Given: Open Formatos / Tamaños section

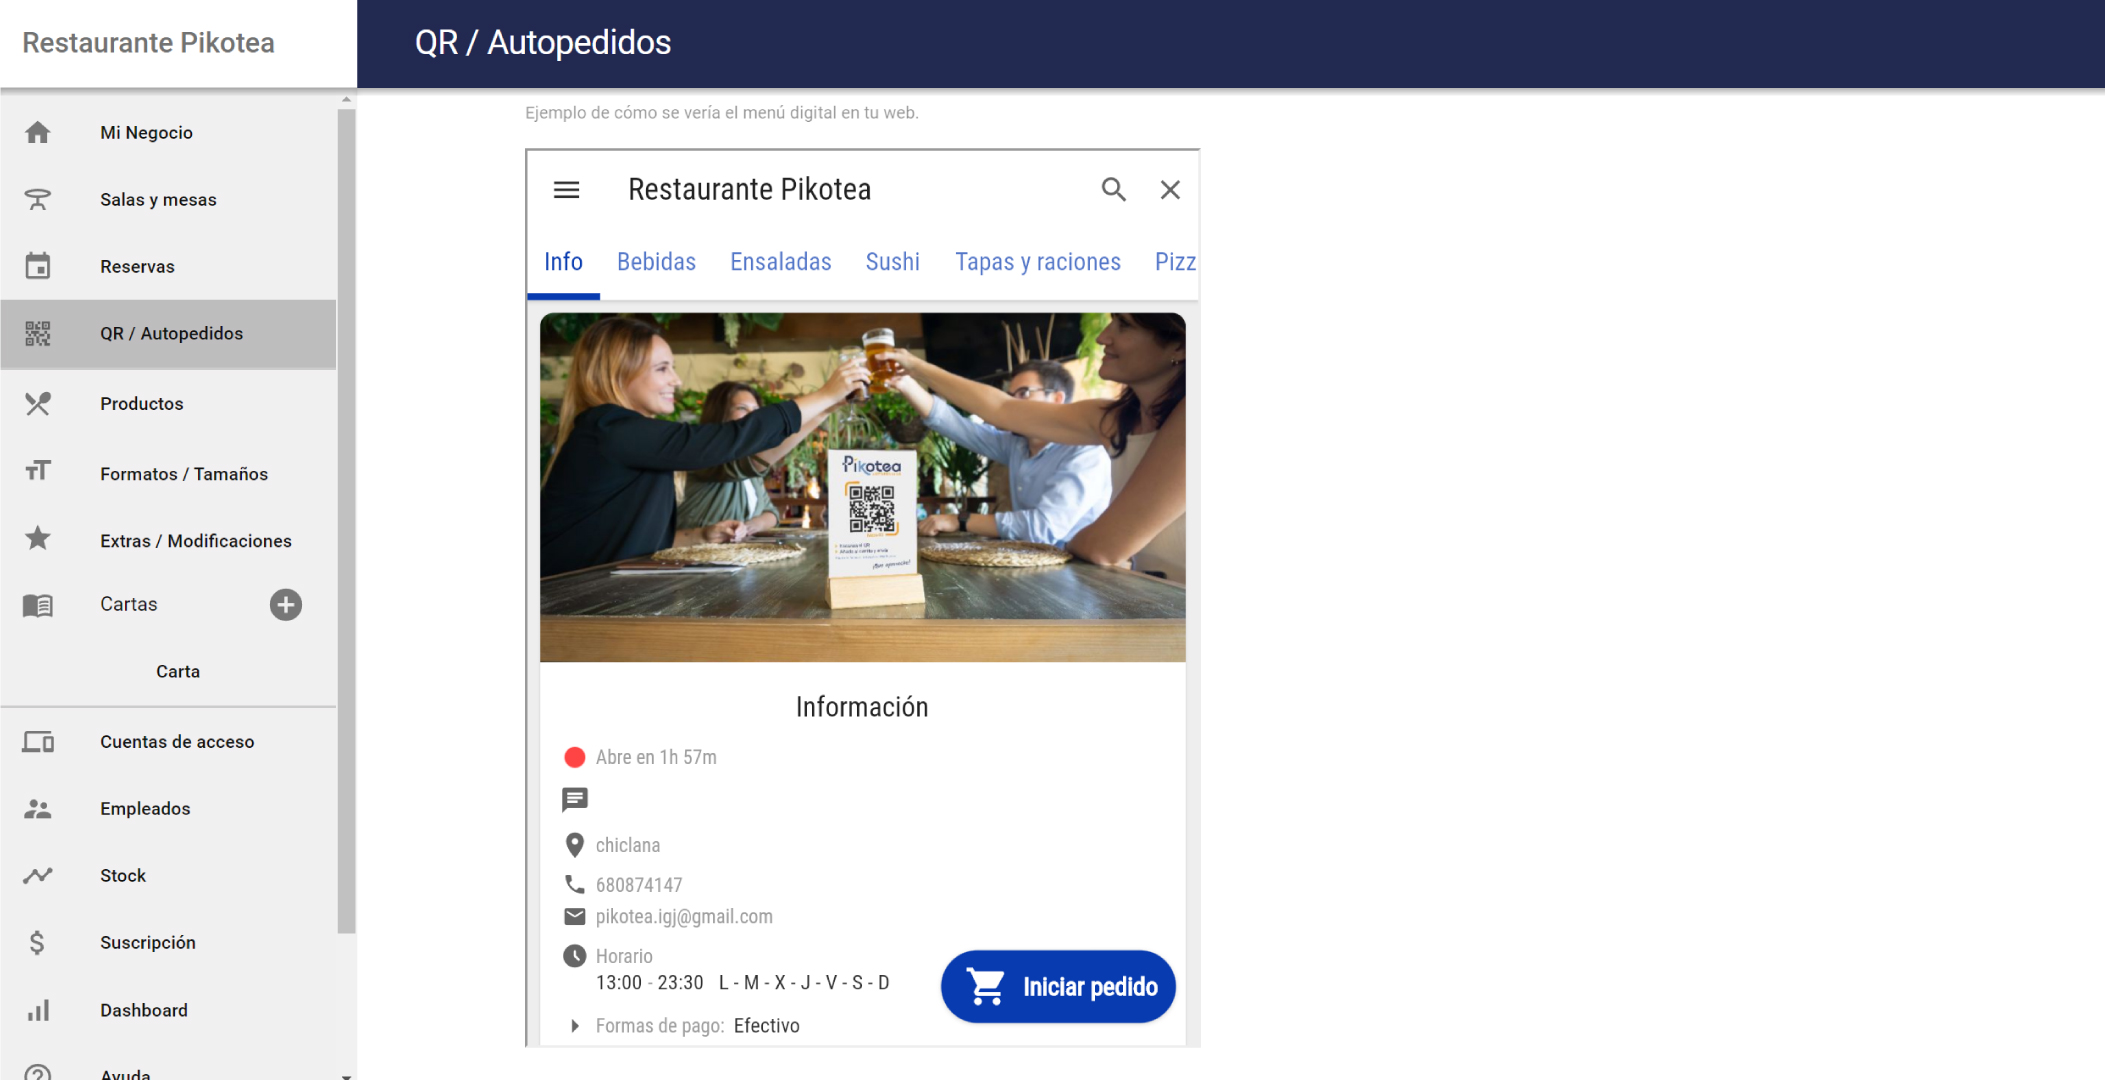Looking at the screenshot, I should [x=168, y=473].
